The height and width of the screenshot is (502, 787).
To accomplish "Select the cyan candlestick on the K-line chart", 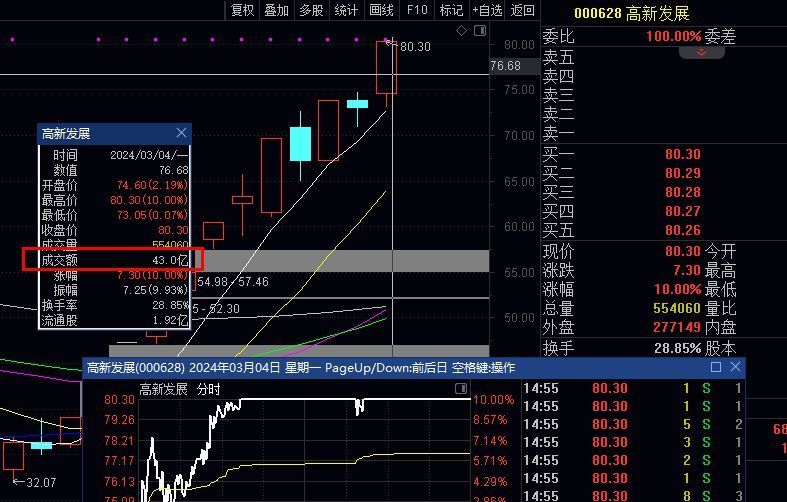I will [300, 143].
